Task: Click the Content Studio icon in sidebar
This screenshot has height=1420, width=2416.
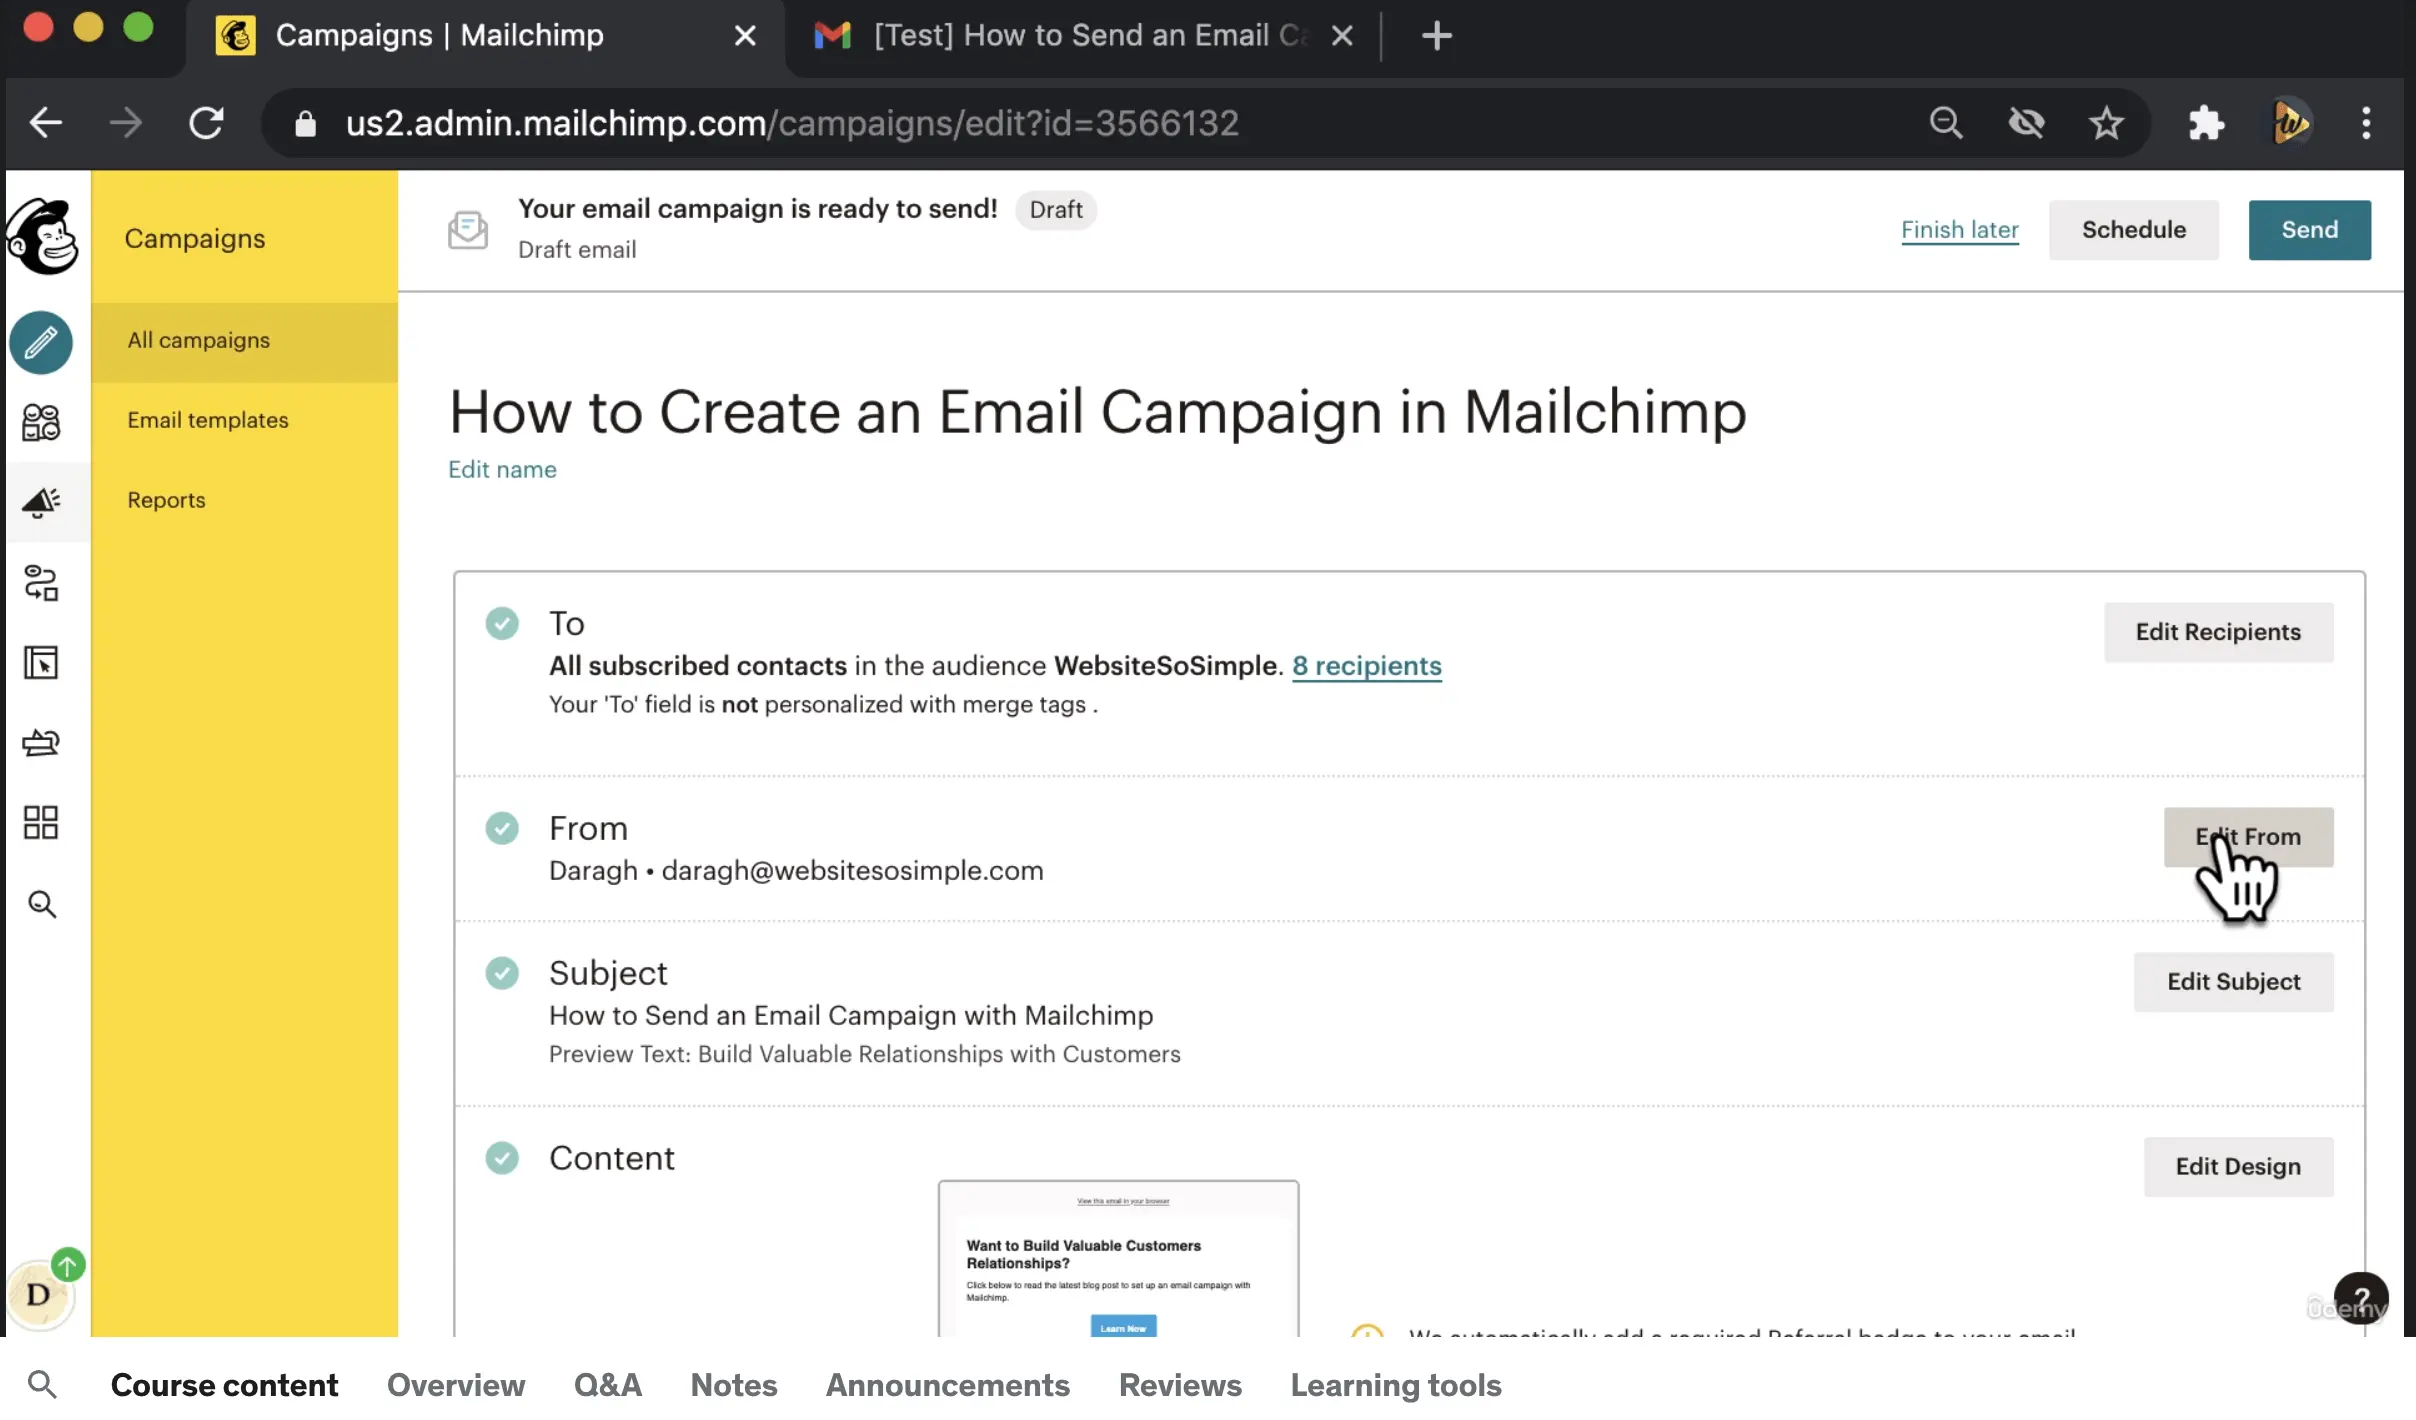Action: [41, 743]
